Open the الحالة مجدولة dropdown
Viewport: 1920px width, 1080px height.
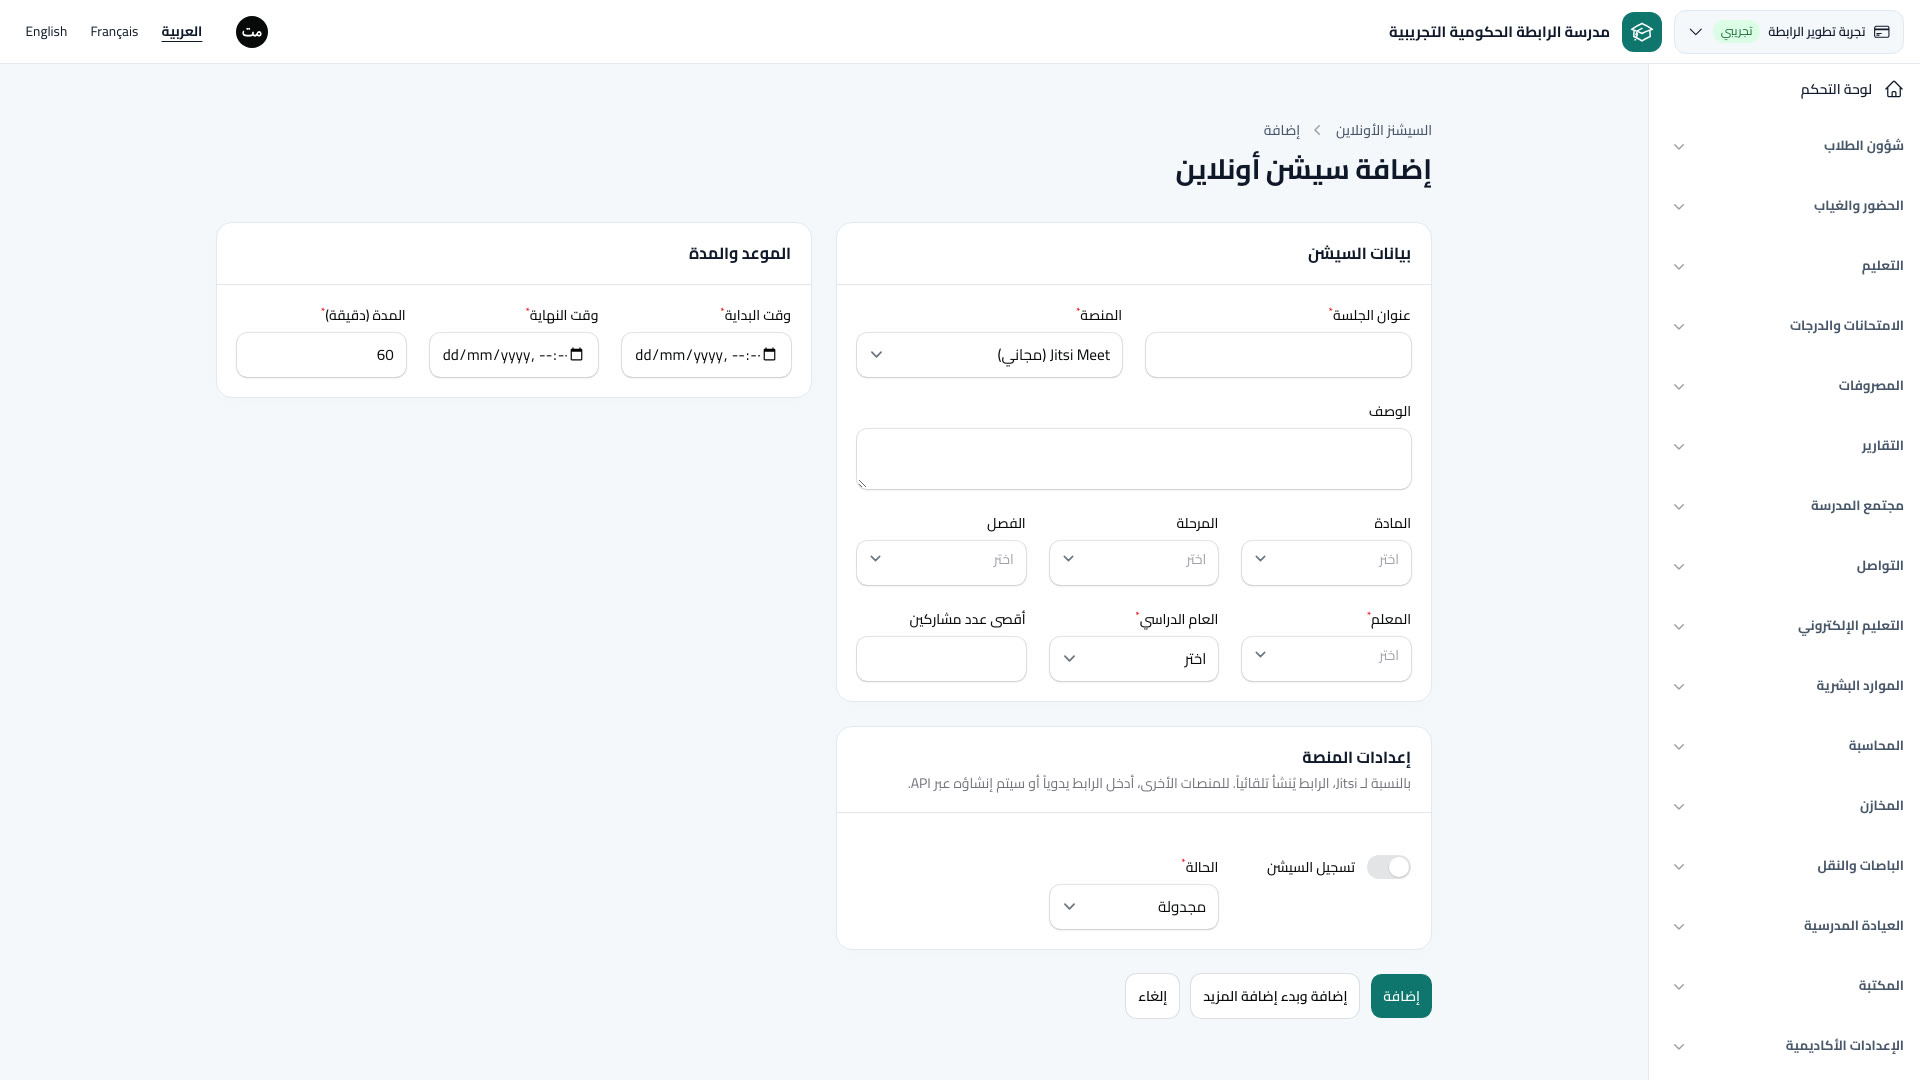coord(1134,907)
